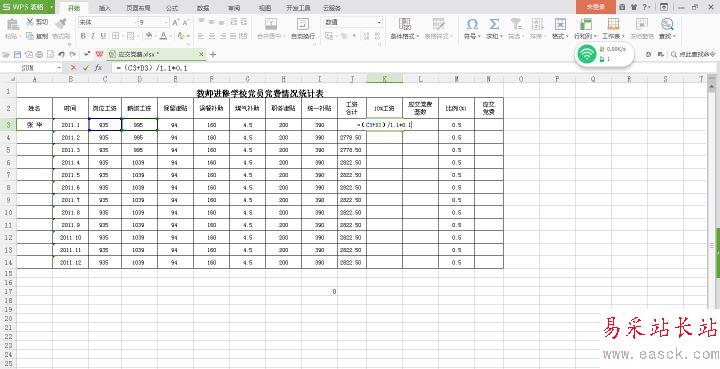The height and width of the screenshot is (369, 720).
Task: Switch to the 插入 (Insert) ribbon tab
Action: [x=105, y=8]
